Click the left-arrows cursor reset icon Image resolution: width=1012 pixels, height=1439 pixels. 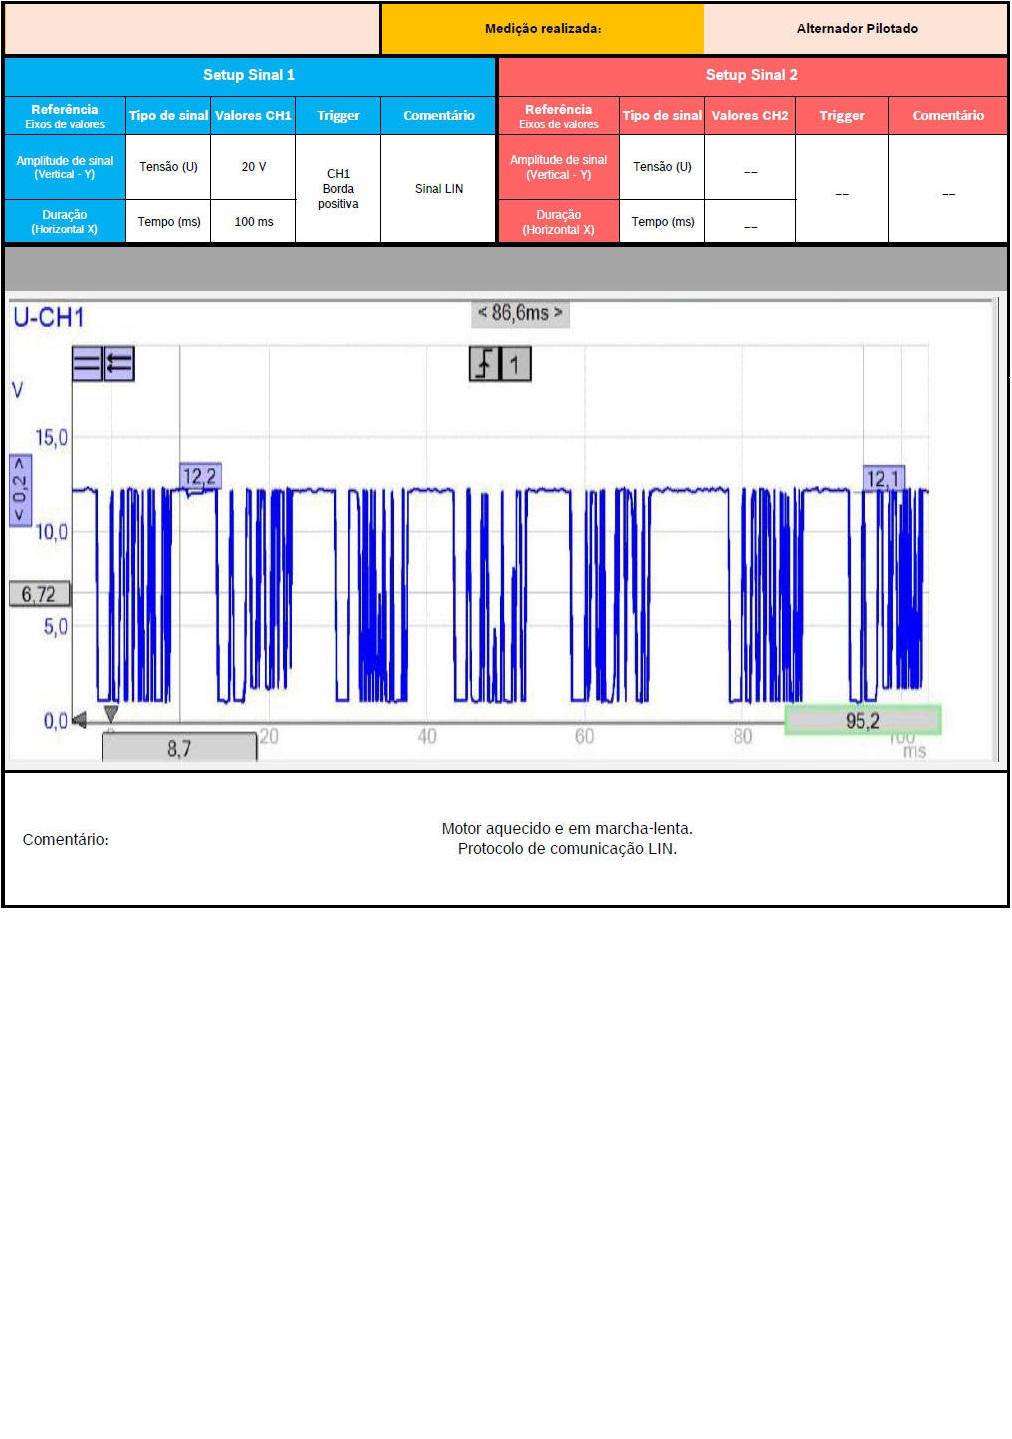coord(119,364)
